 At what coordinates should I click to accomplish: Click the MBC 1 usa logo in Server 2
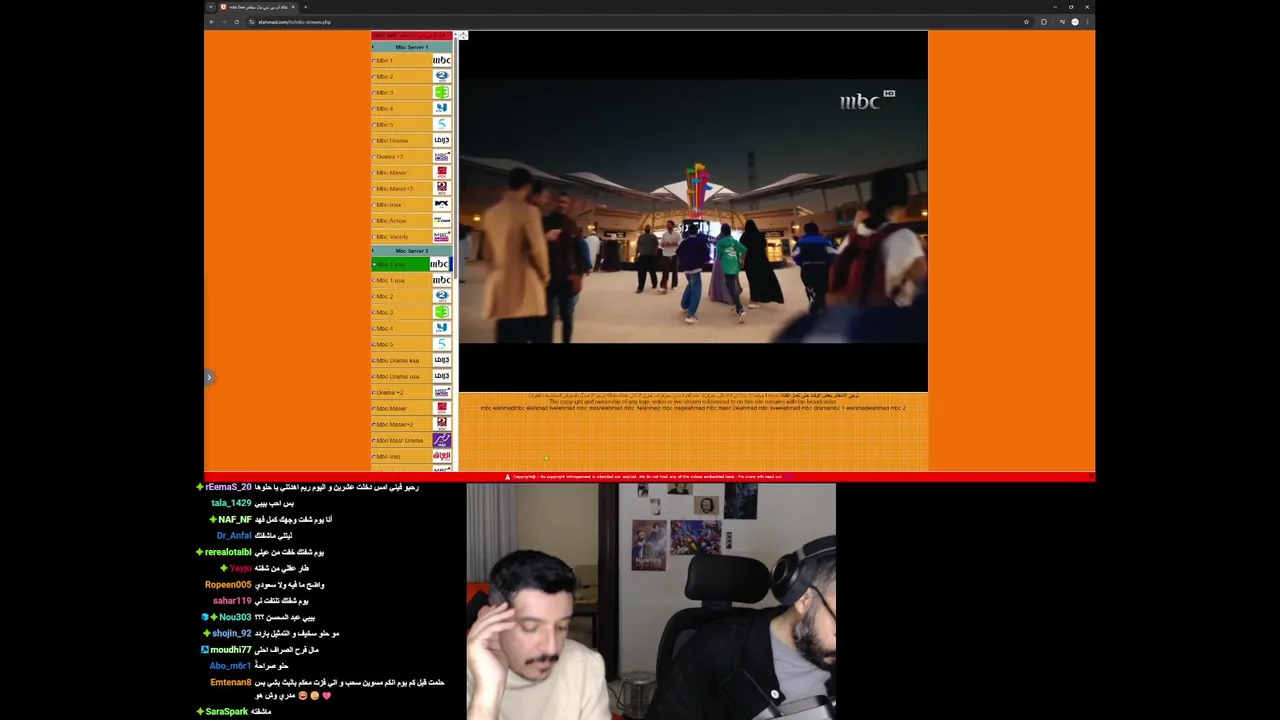441,281
